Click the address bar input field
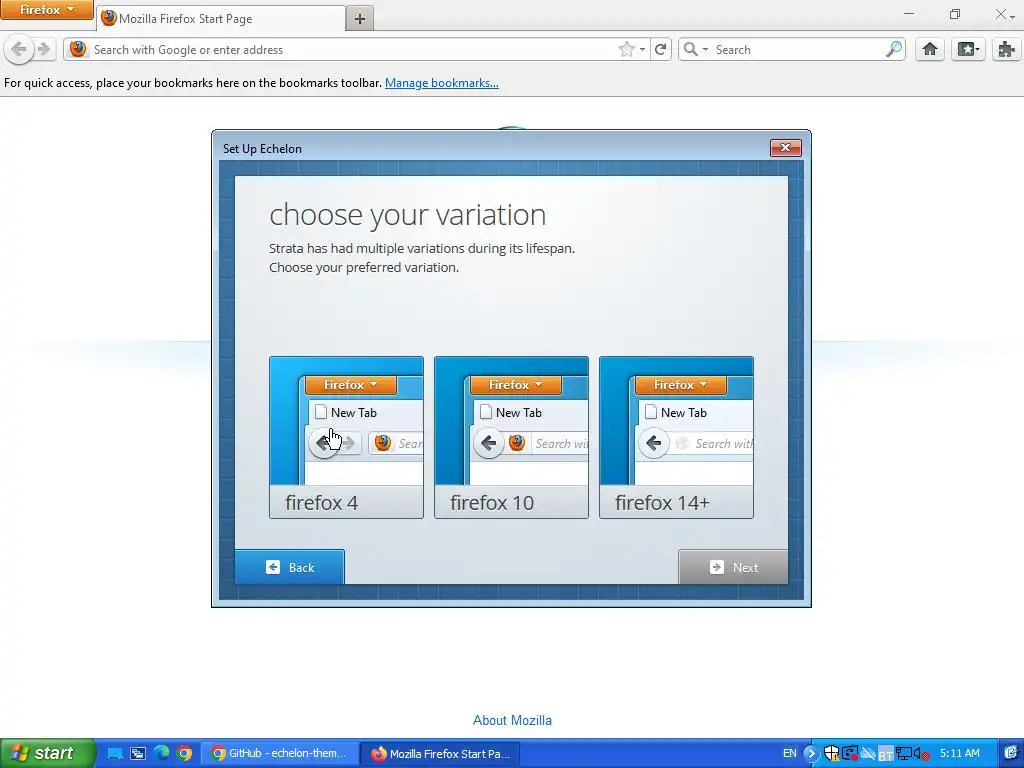Screen dimensions: 1024x768 pyautogui.click(x=351, y=50)
